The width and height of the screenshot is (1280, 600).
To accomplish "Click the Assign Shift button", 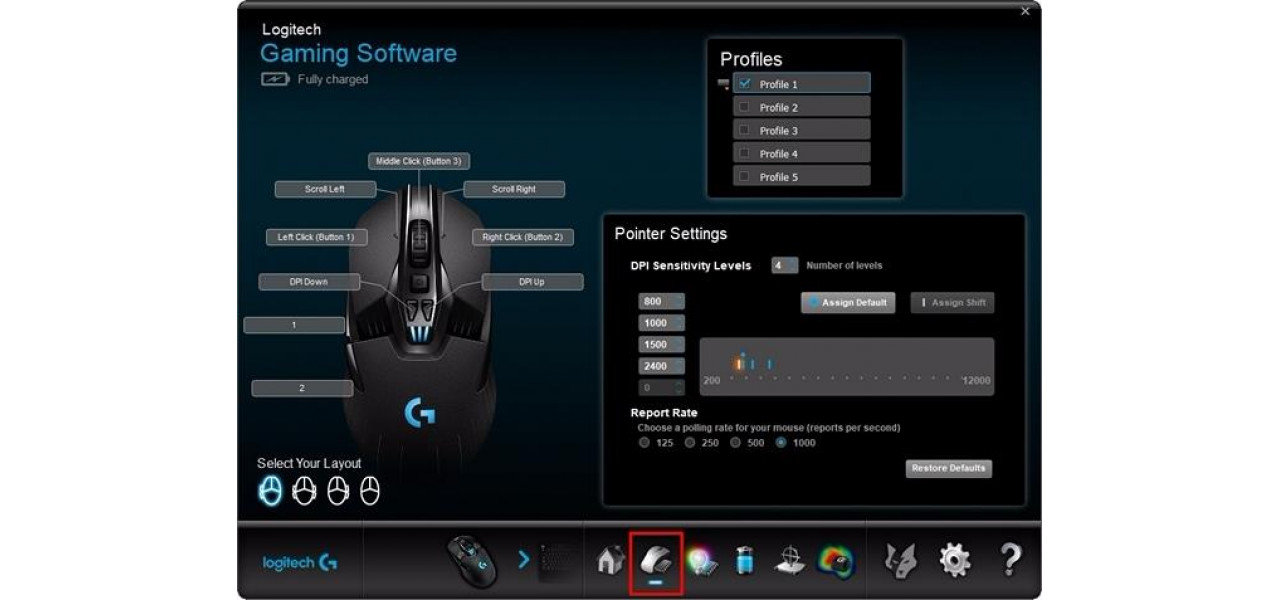I will [x=952, y=302].
